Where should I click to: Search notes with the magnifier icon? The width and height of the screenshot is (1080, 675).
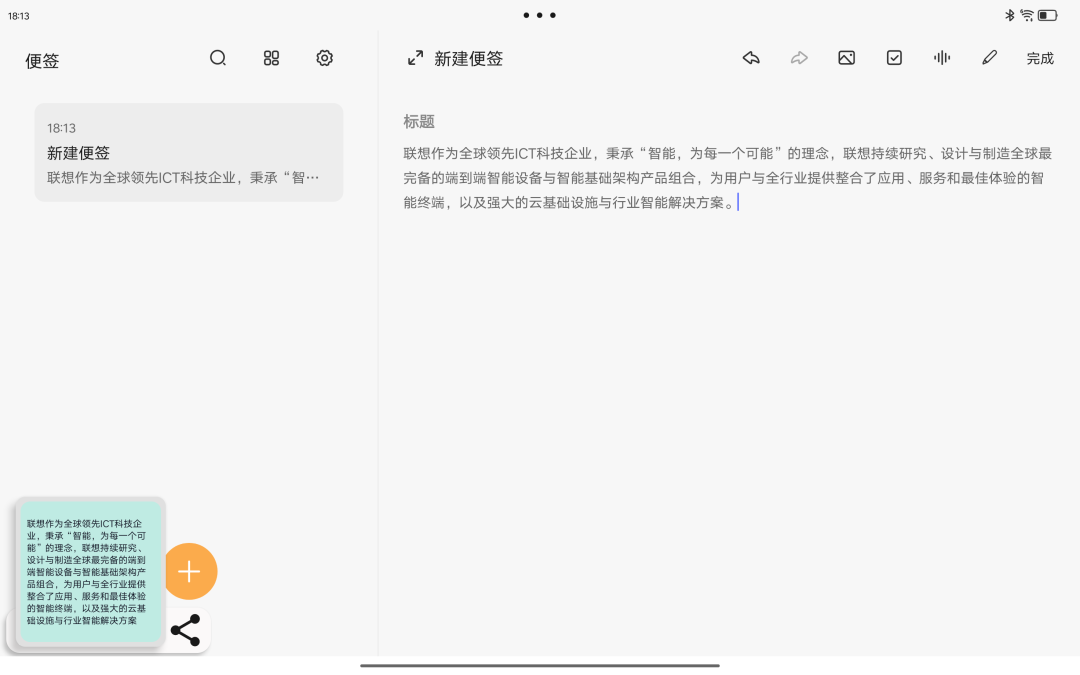pos(218,58)
